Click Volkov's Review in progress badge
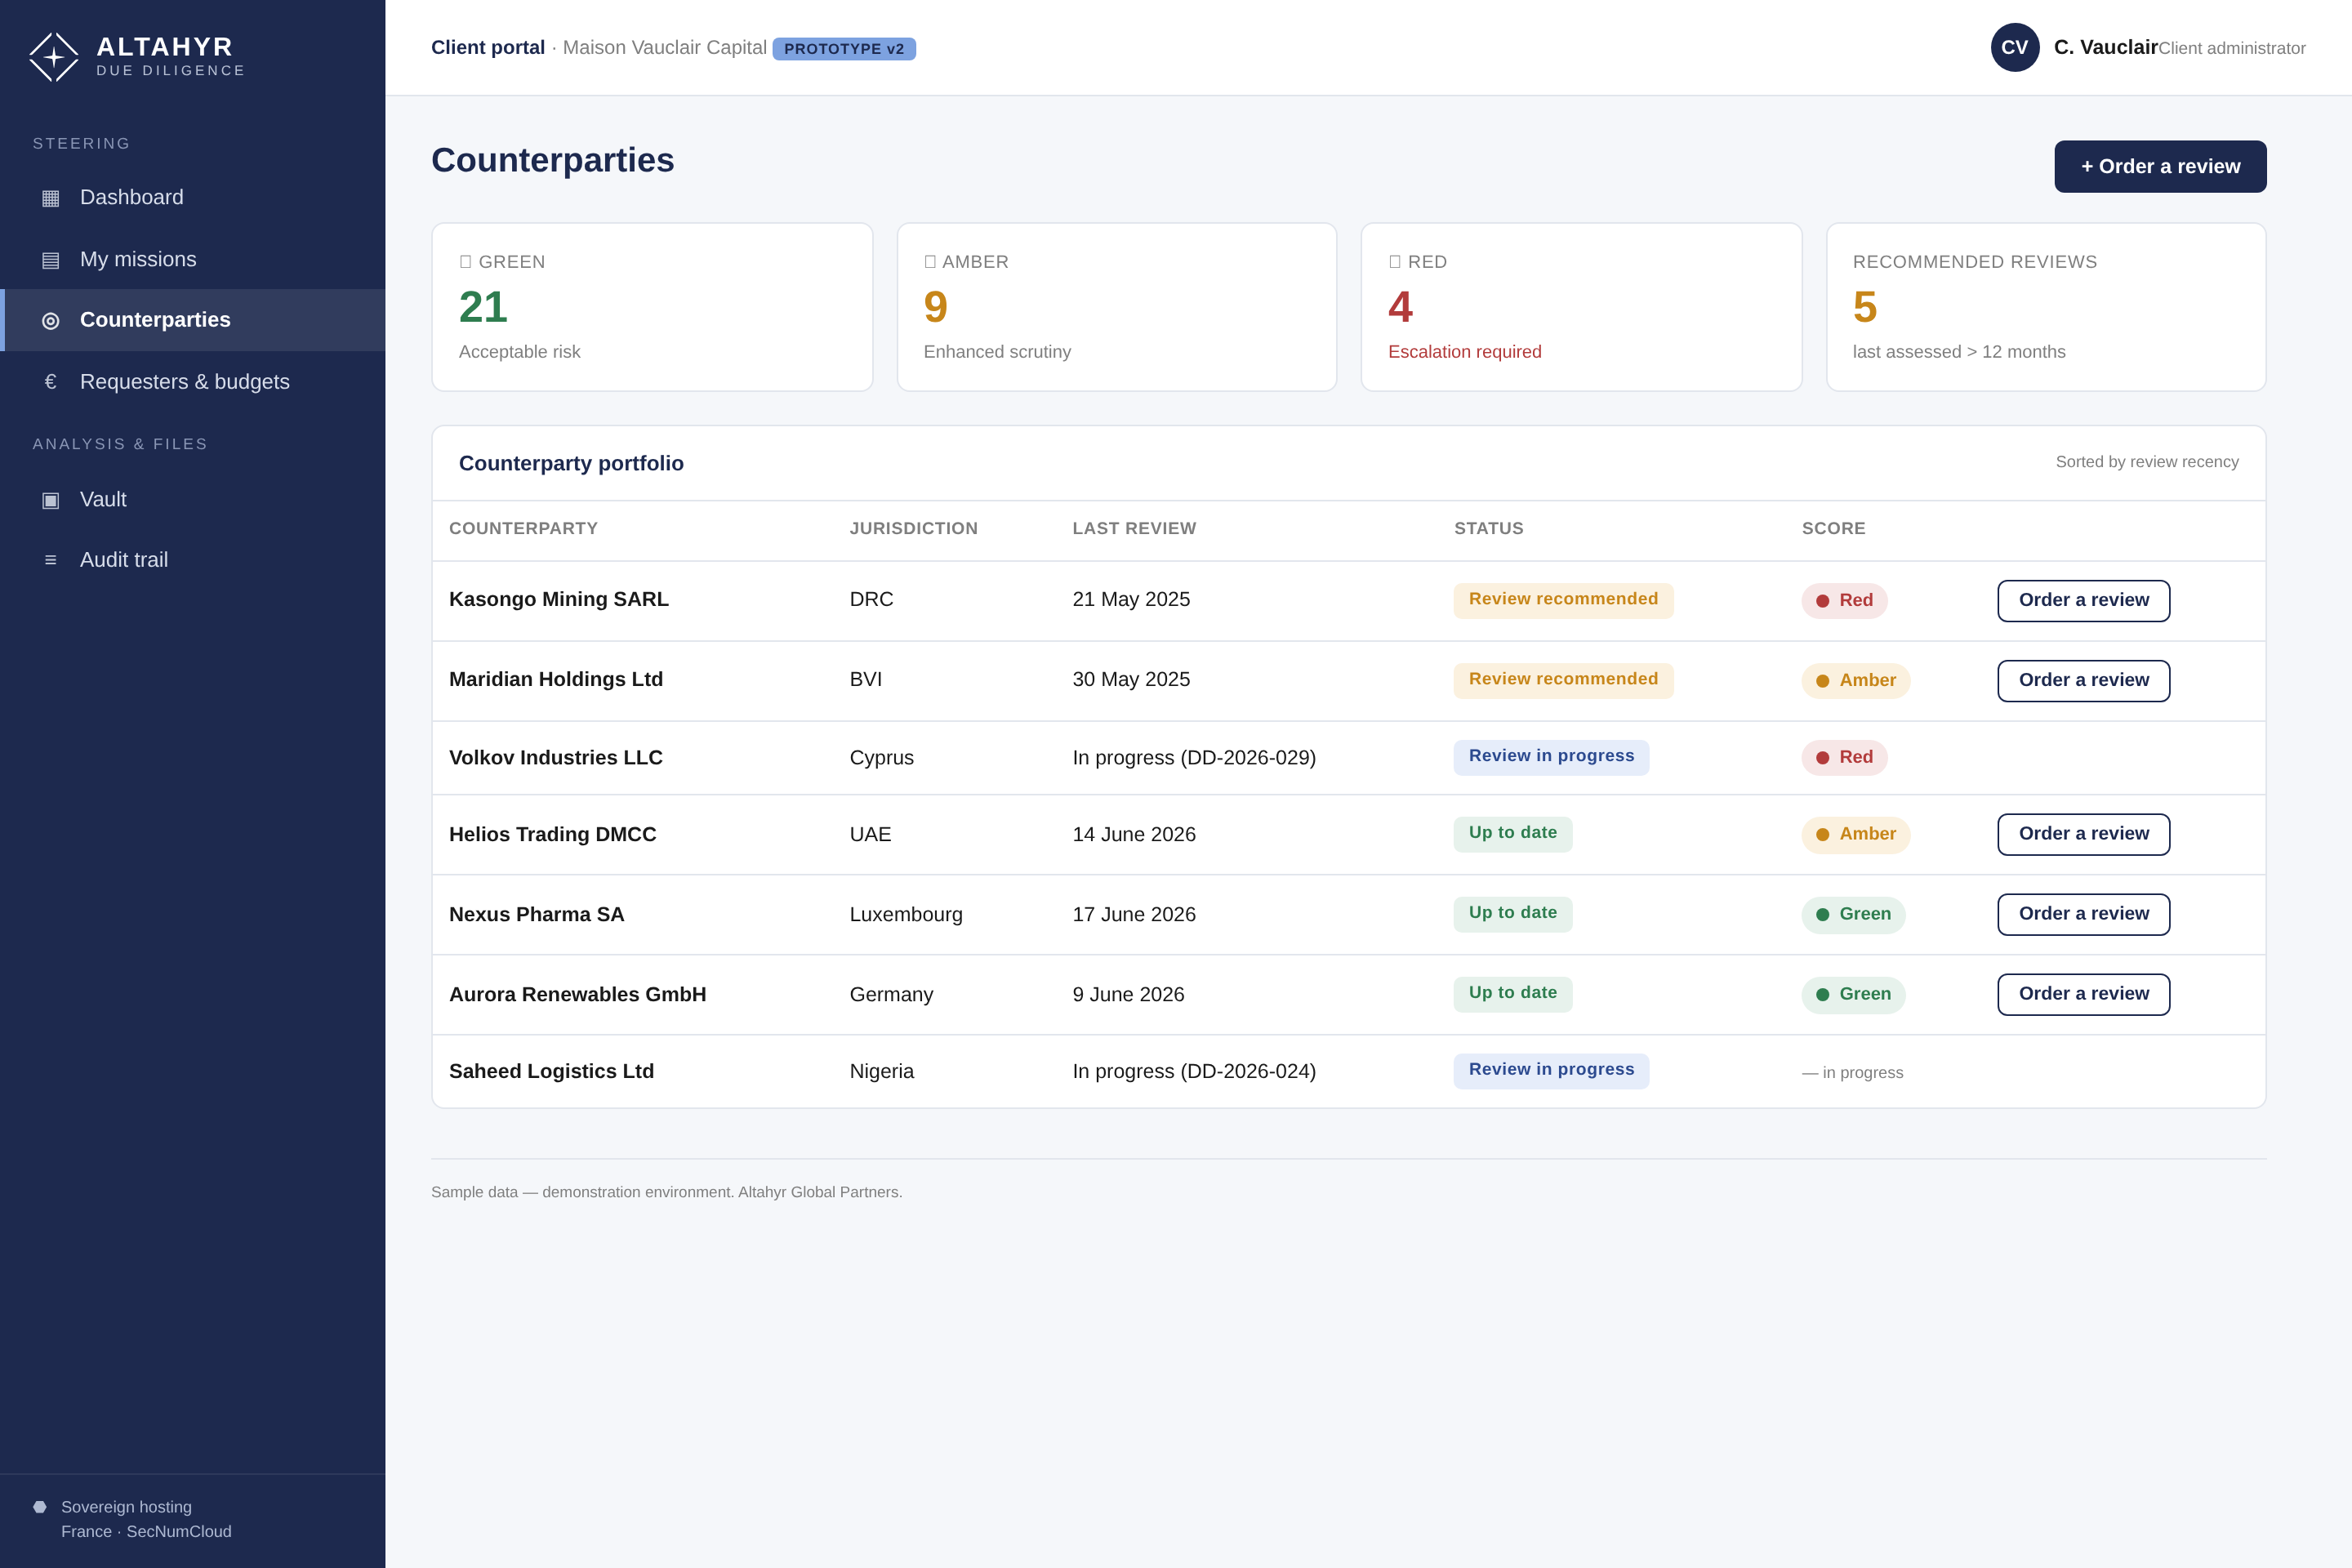Image resolution: width=2352 pixels, height=1568 pixels. 1551,757
